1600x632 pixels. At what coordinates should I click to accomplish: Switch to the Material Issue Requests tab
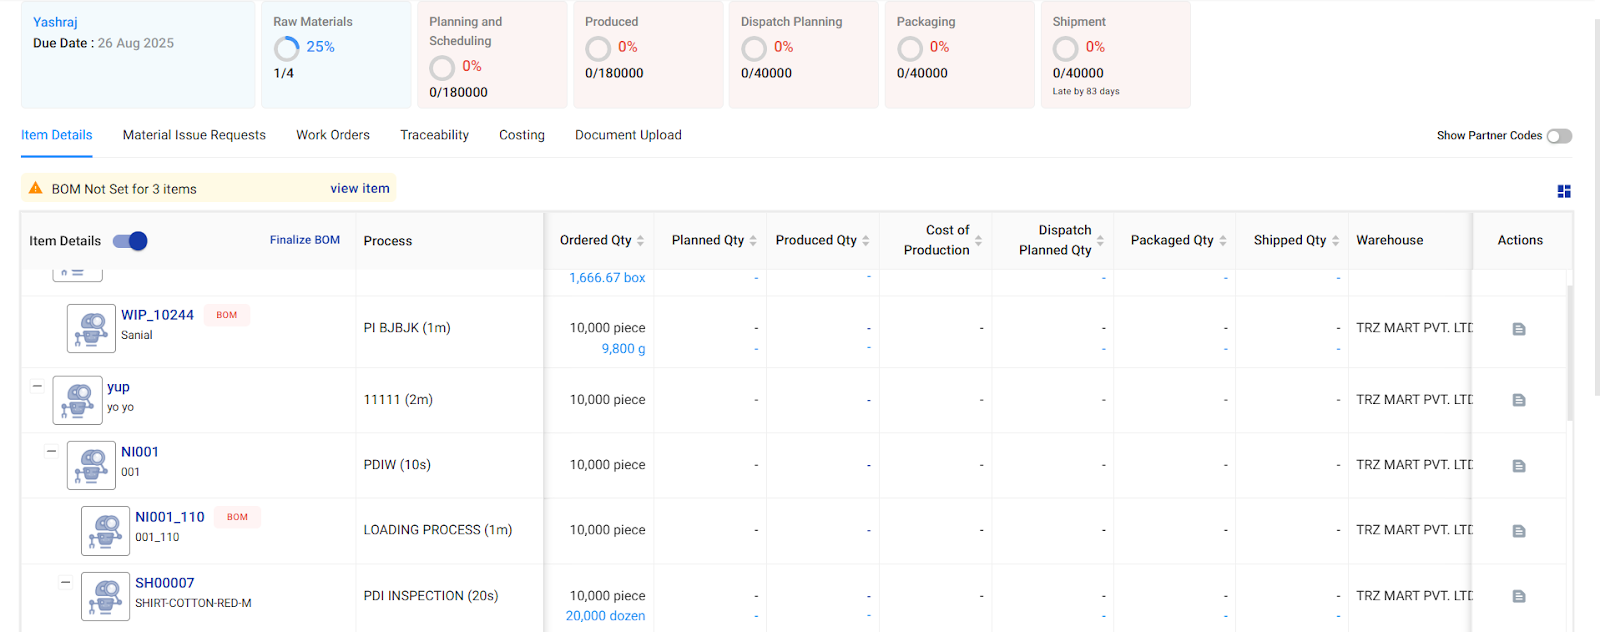point(194,135)
